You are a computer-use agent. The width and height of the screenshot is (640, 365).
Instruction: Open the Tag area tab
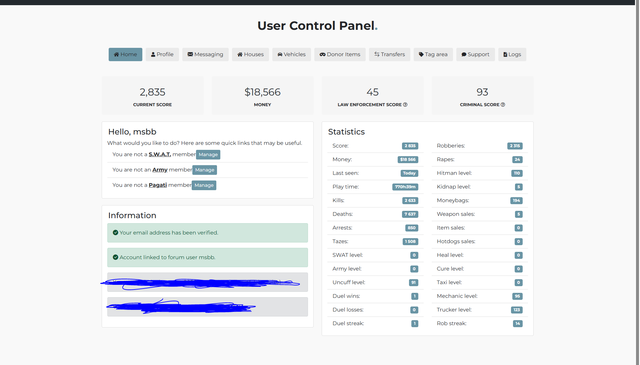tap(433, 54)
